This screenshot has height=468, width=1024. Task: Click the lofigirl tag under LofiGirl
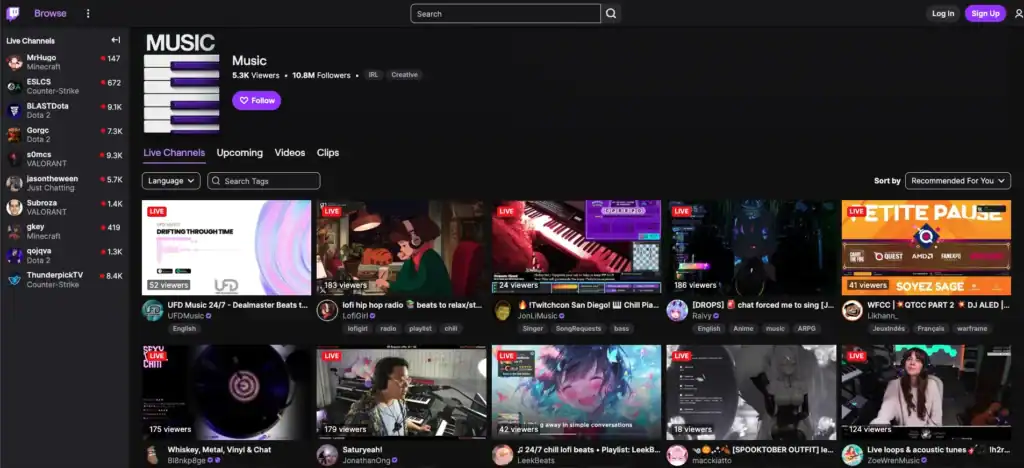(x=357, y=329)
